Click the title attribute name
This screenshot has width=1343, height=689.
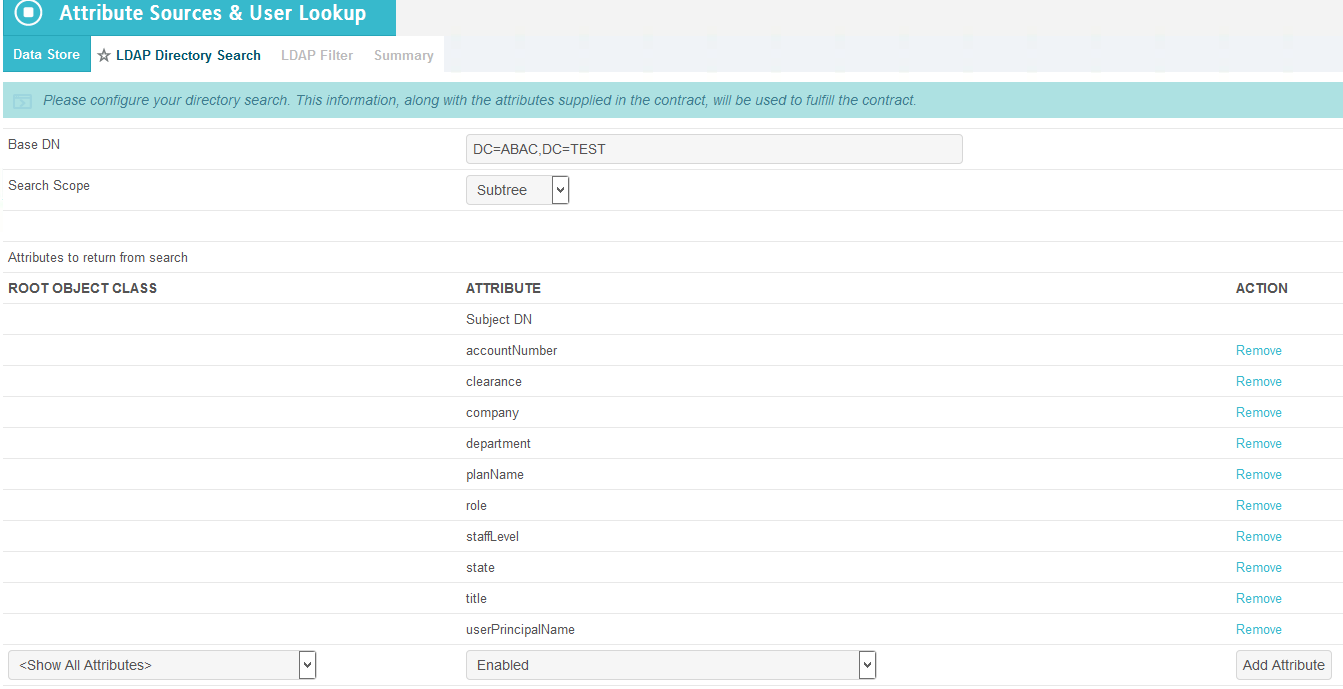coord(476,599)
